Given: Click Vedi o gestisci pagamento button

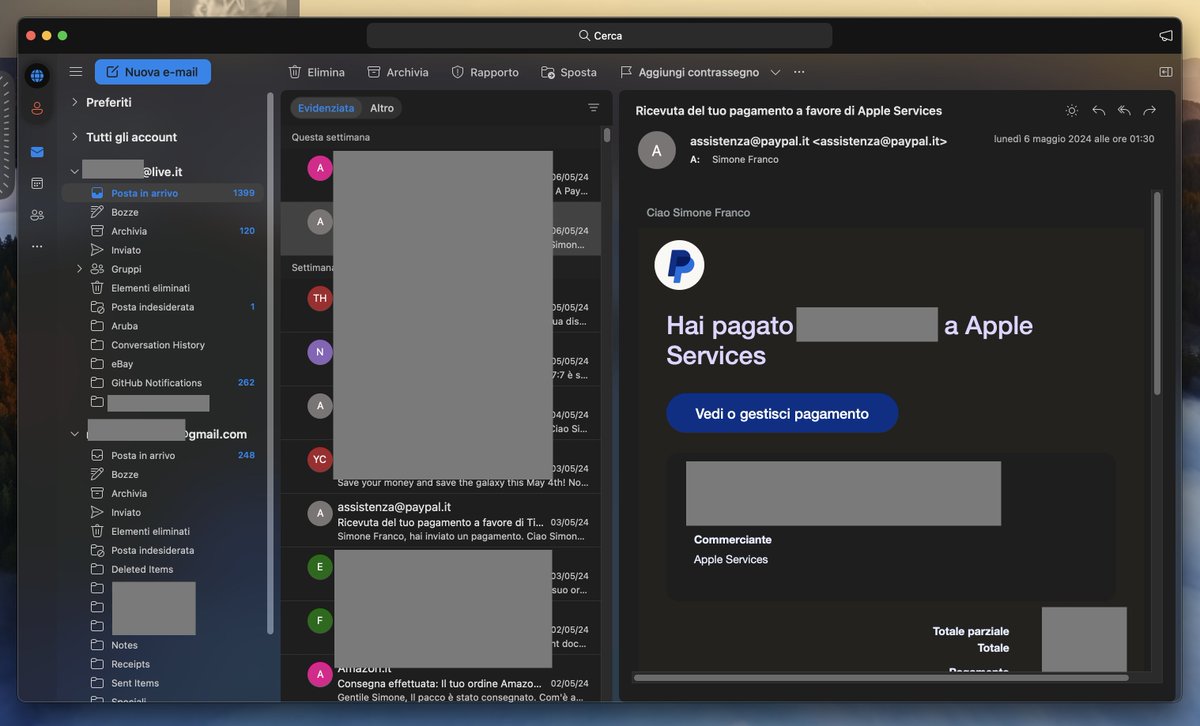Looking at the screenshot, I should pos(782,413).
